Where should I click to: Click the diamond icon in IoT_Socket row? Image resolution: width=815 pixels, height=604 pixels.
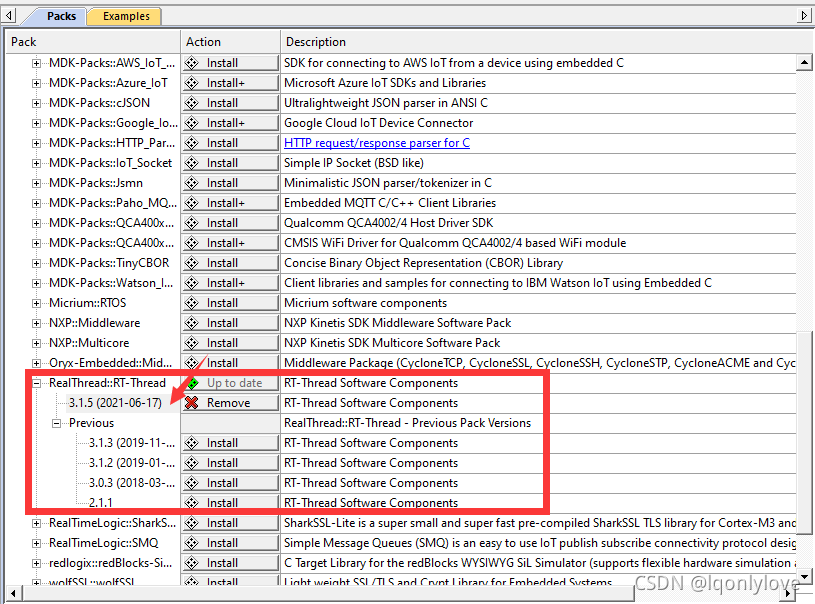192,163
